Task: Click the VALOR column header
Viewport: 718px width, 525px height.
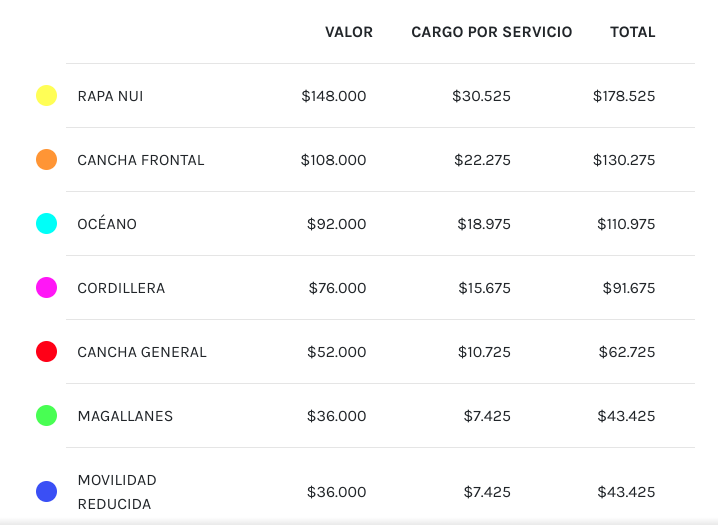Action: tap(348, 32)
